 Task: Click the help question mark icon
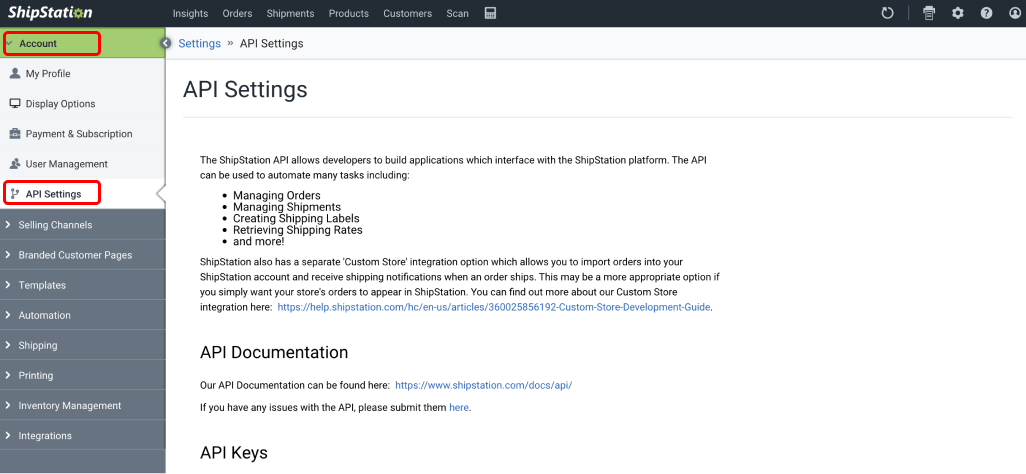coord(986,13)
